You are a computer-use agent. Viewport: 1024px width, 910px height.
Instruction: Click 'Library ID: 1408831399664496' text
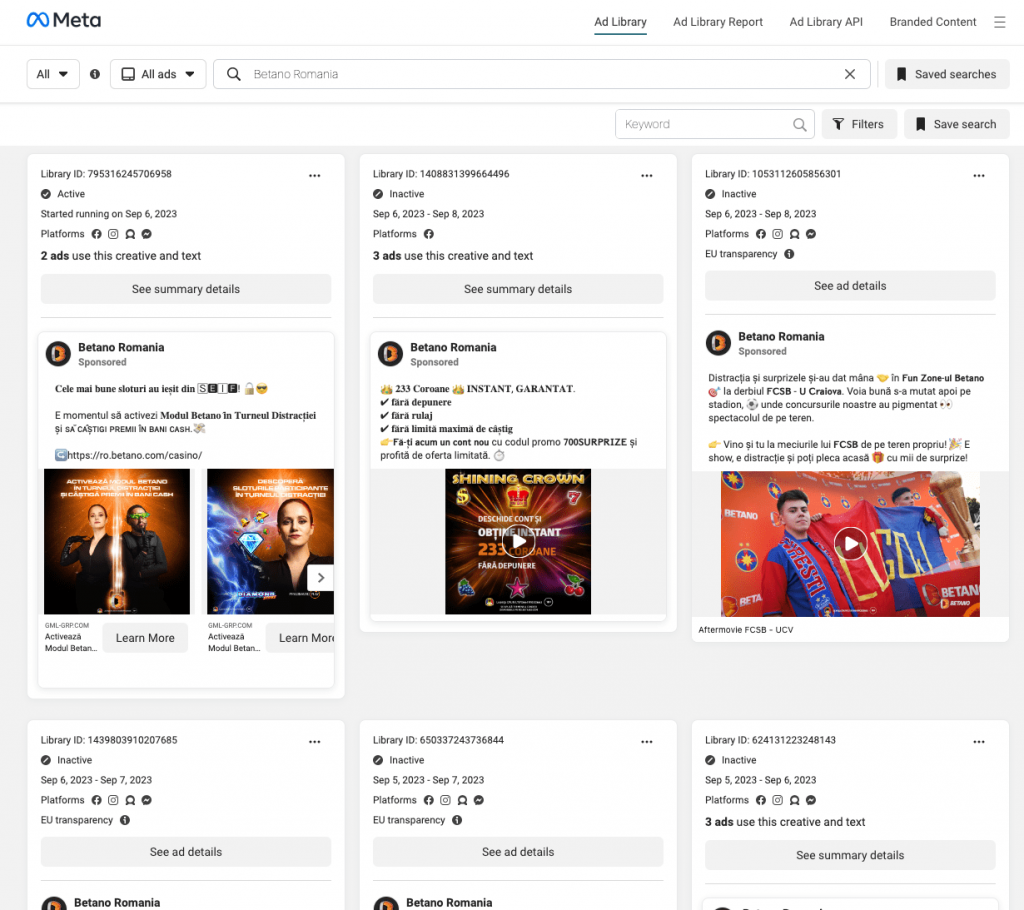coord(441,174)
